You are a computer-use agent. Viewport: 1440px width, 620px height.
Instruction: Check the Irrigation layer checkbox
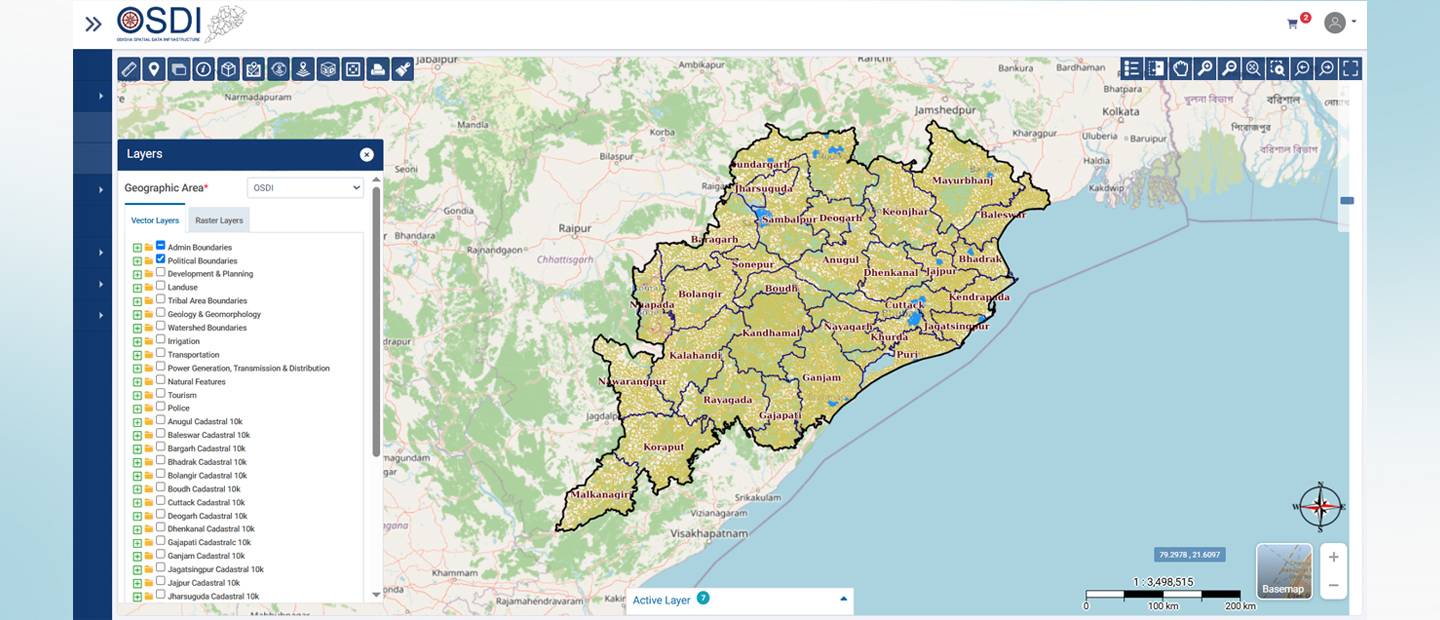[x=160, y=340]
